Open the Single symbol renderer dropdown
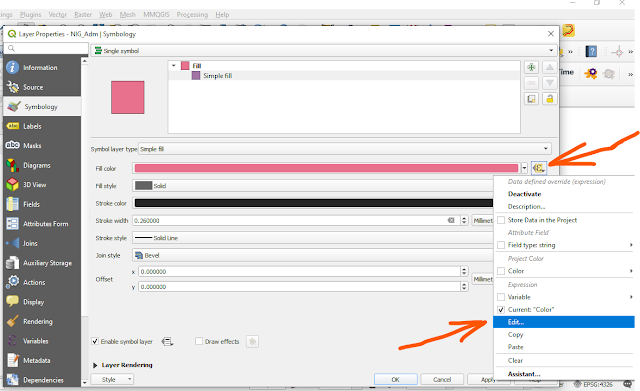 point(324,51)
